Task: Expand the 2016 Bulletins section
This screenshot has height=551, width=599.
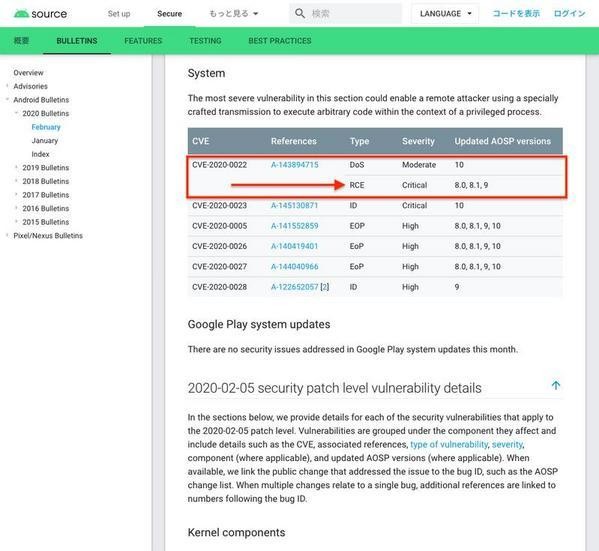Action: click(x=16, y=208)
